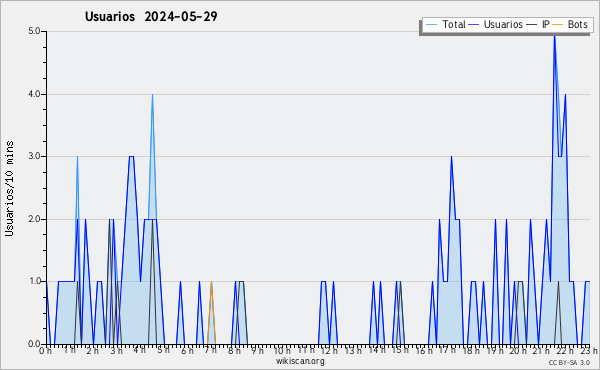The image size is (600, 370).
Task: Click the '1 h' x-axis label
Action: click(69, 350)
